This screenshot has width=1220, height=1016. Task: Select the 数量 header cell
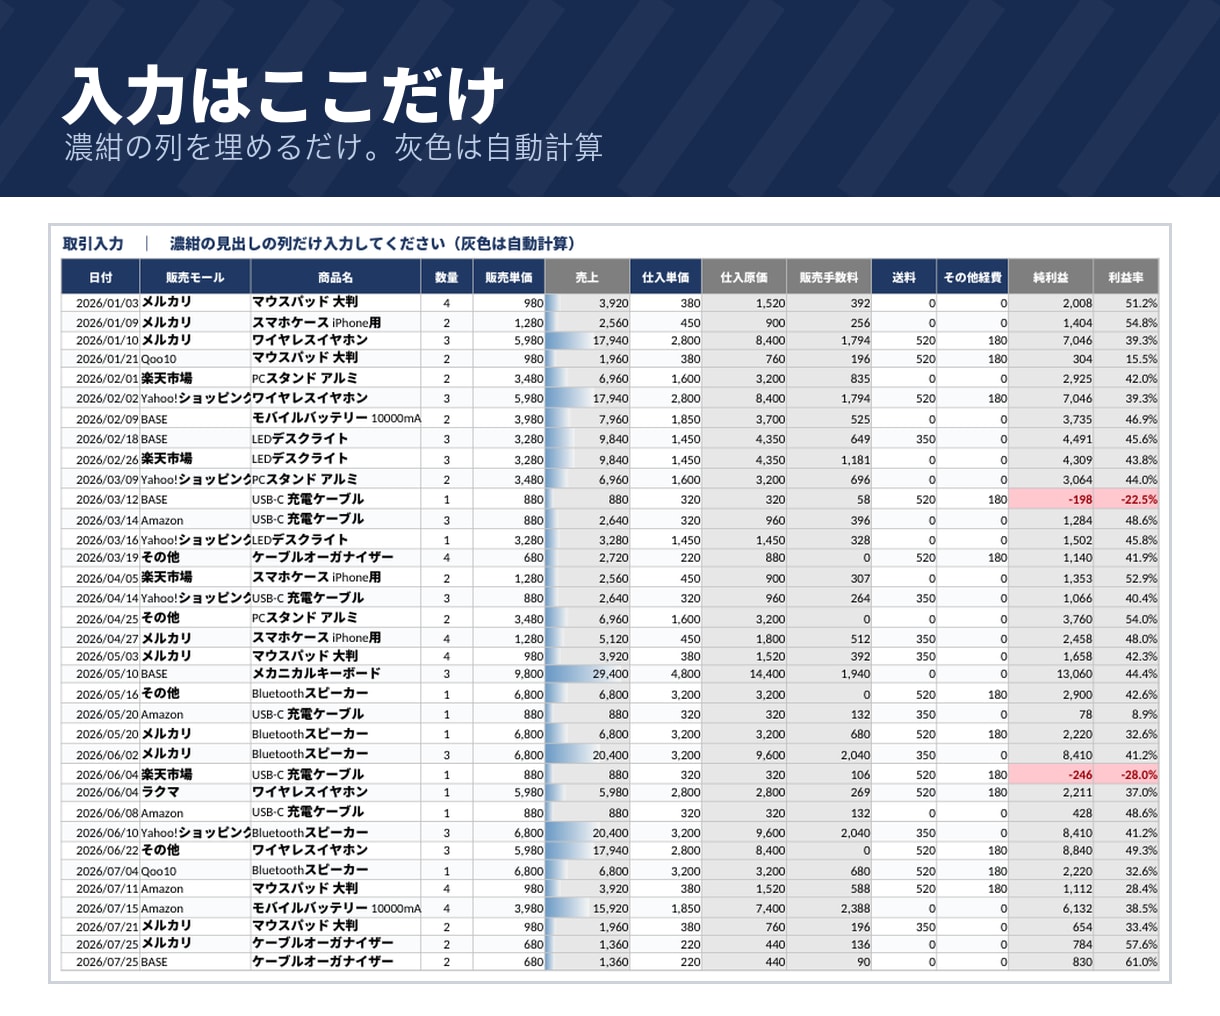(446, 277)
